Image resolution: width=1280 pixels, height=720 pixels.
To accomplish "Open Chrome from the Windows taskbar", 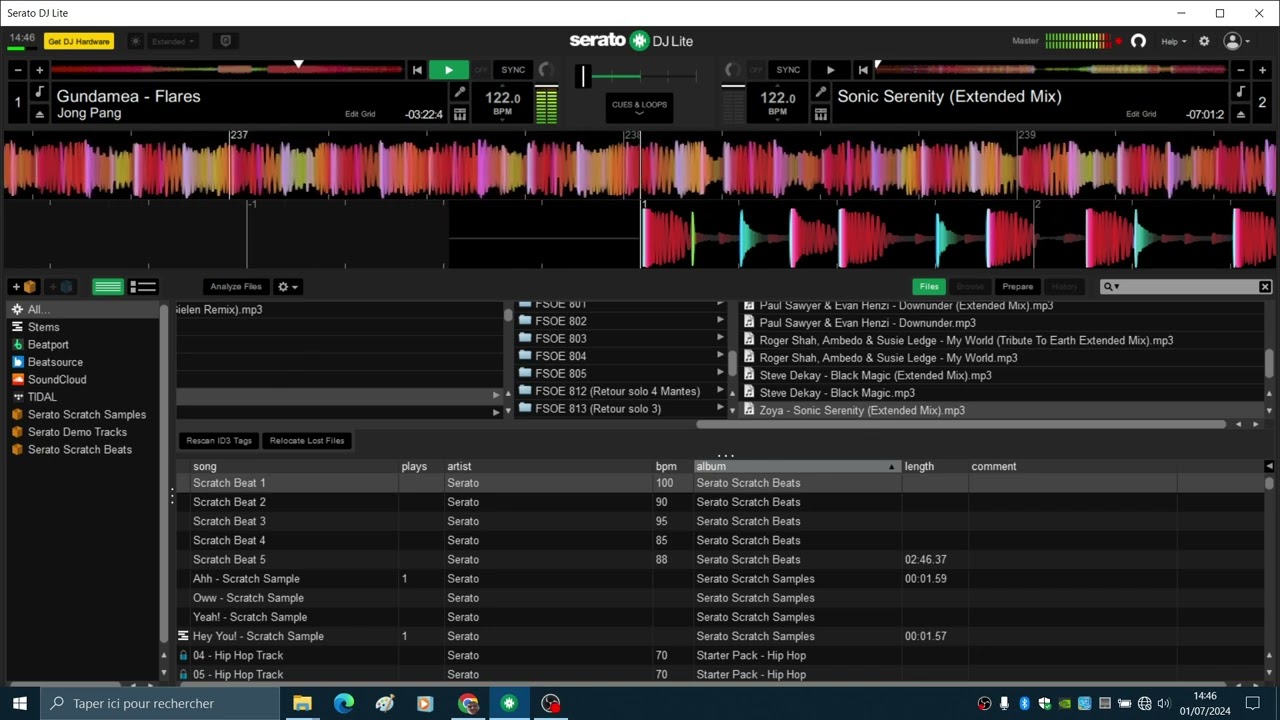I will tap(468, 703).
